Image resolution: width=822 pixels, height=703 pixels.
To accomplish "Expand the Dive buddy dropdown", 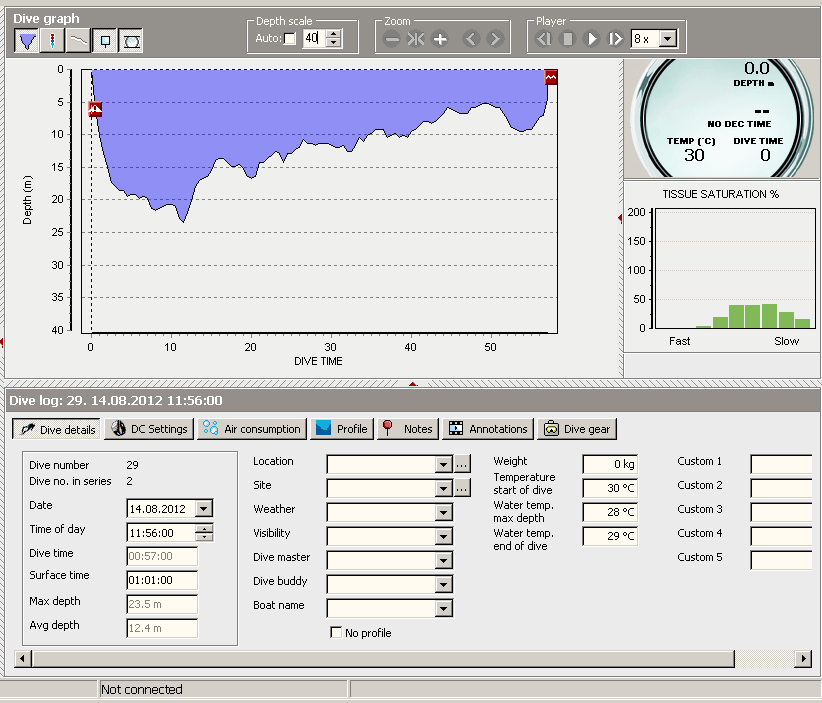I will point(444,584).
